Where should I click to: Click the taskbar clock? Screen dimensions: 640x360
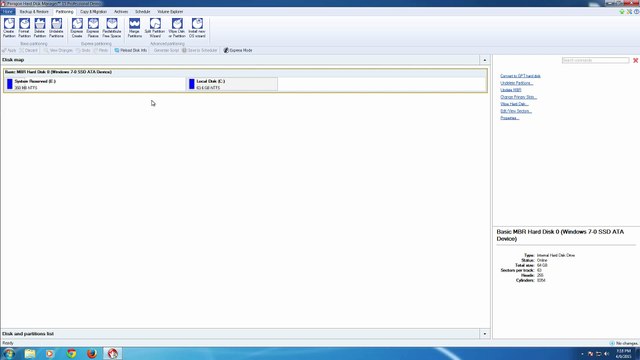(624, 354)
